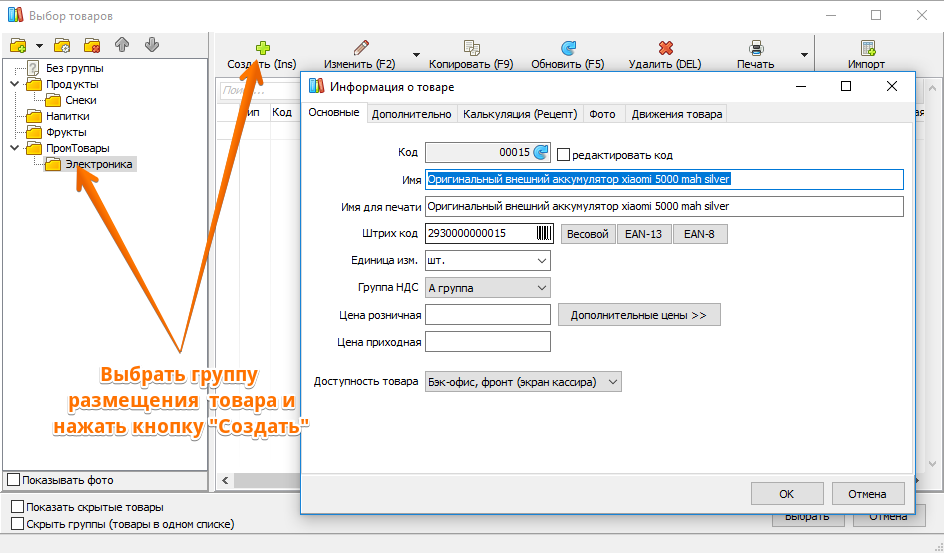Click Цена приходная input field

click(488, 342)
